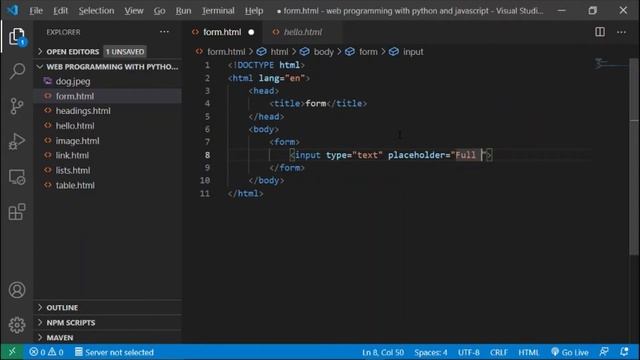Open image.html from the file list

pyautogui.click(x=77, y=140)
